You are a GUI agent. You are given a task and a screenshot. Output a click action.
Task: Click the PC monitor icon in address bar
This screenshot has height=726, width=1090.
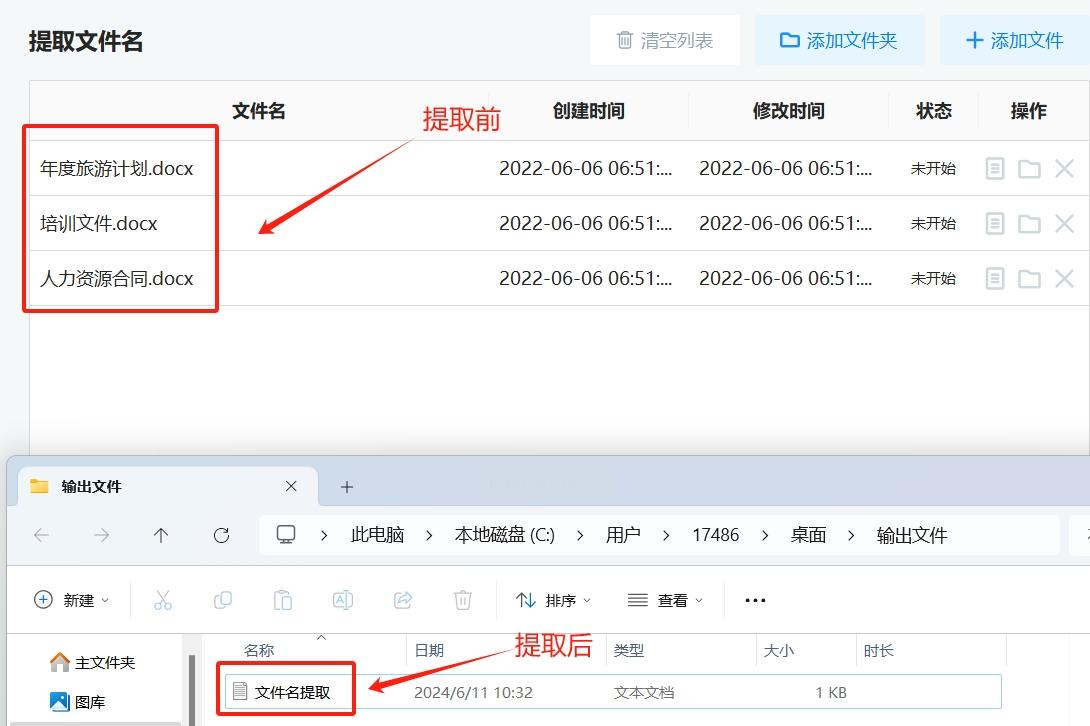pyautogui.click(x=286, y=534)
